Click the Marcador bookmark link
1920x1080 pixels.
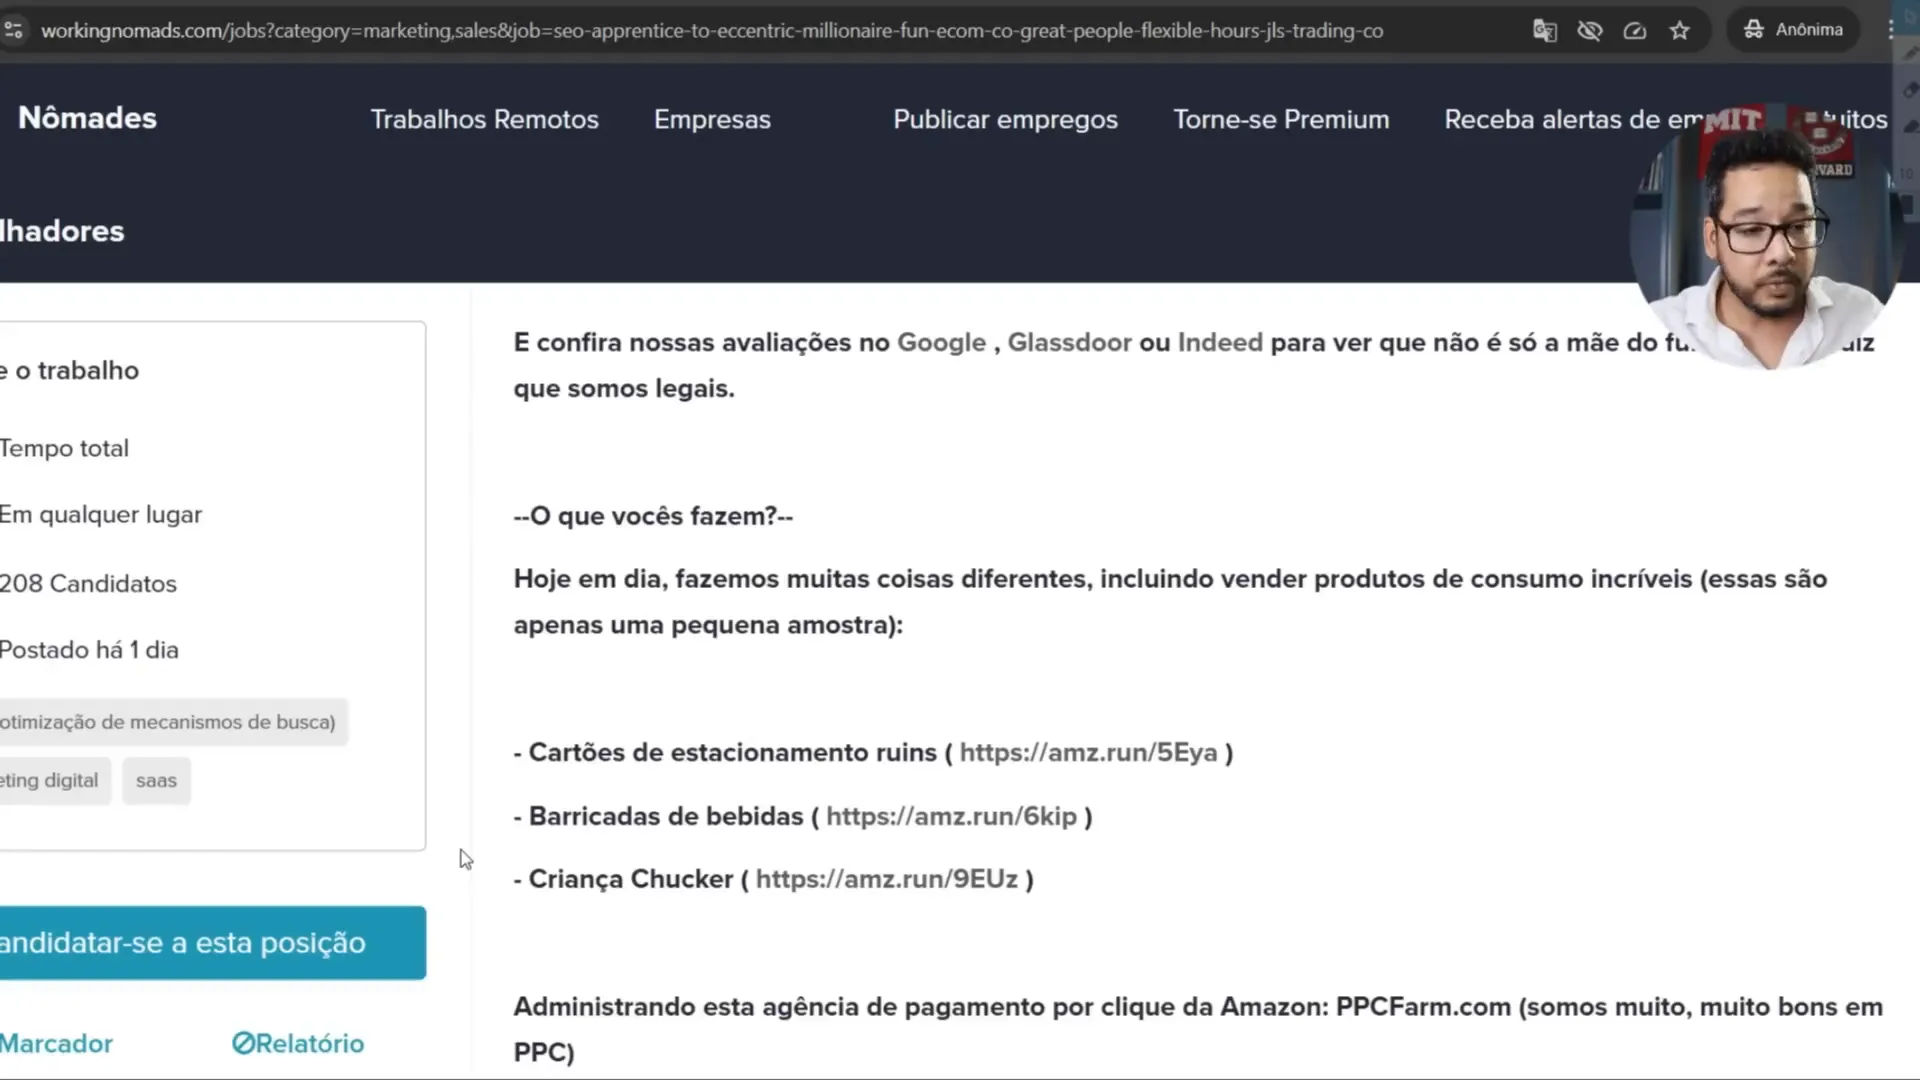pos(56,1043)
